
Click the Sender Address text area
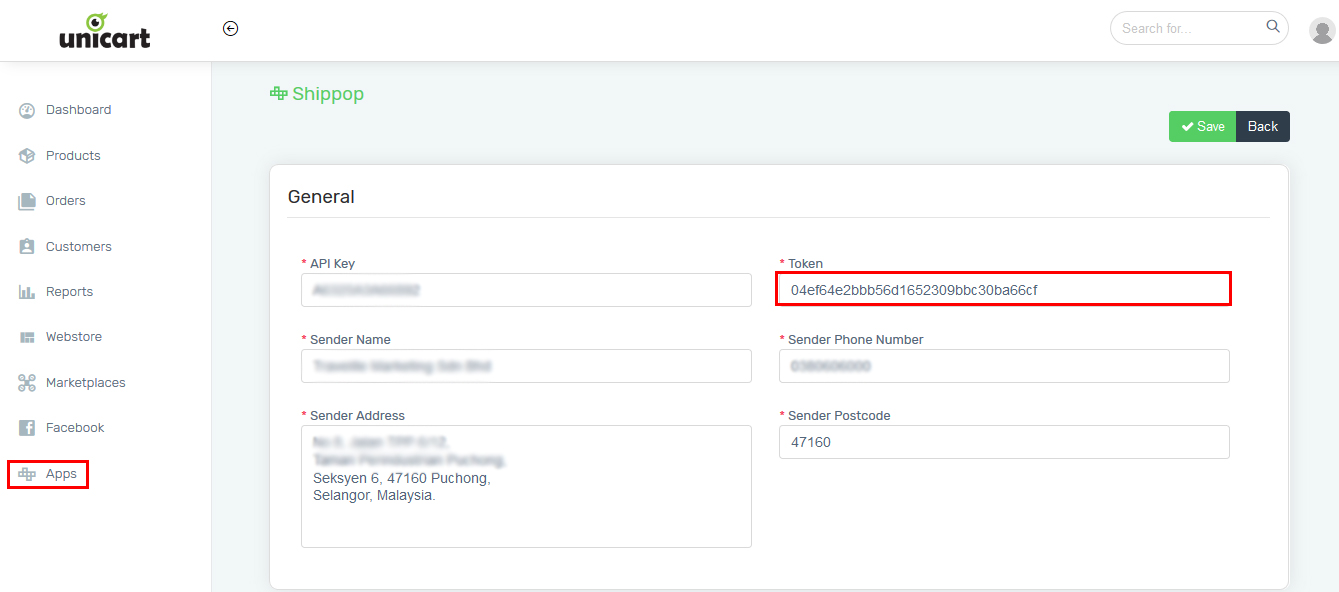pos(526,486)
